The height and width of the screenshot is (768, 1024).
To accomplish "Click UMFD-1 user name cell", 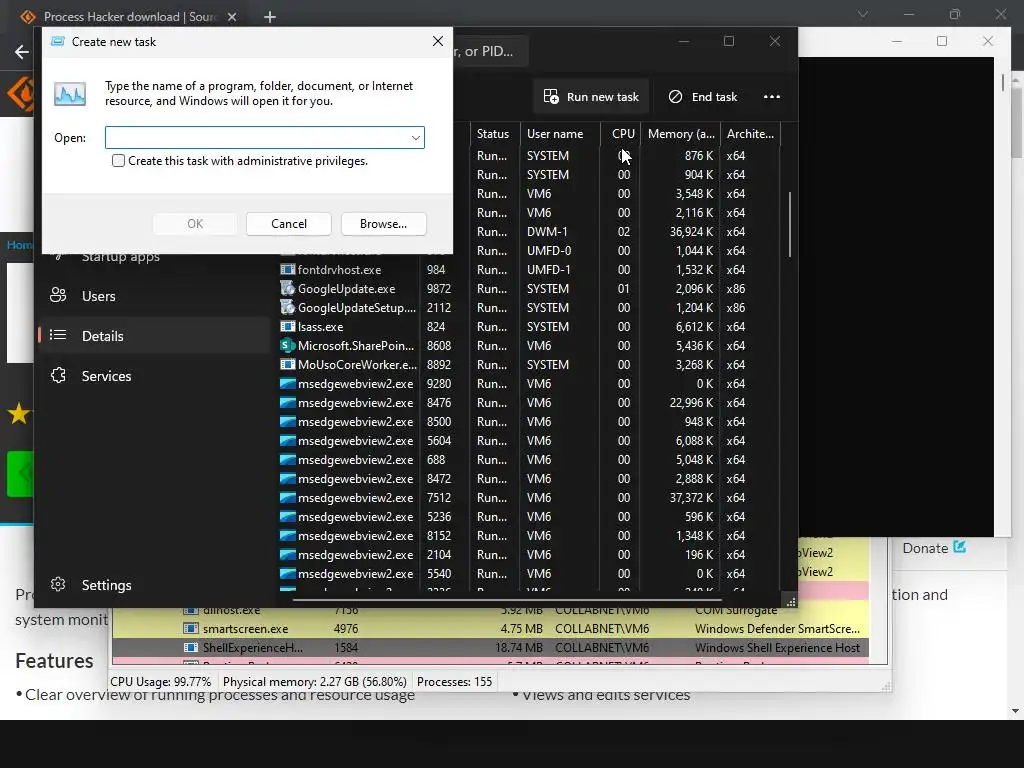I will (549, 270).
